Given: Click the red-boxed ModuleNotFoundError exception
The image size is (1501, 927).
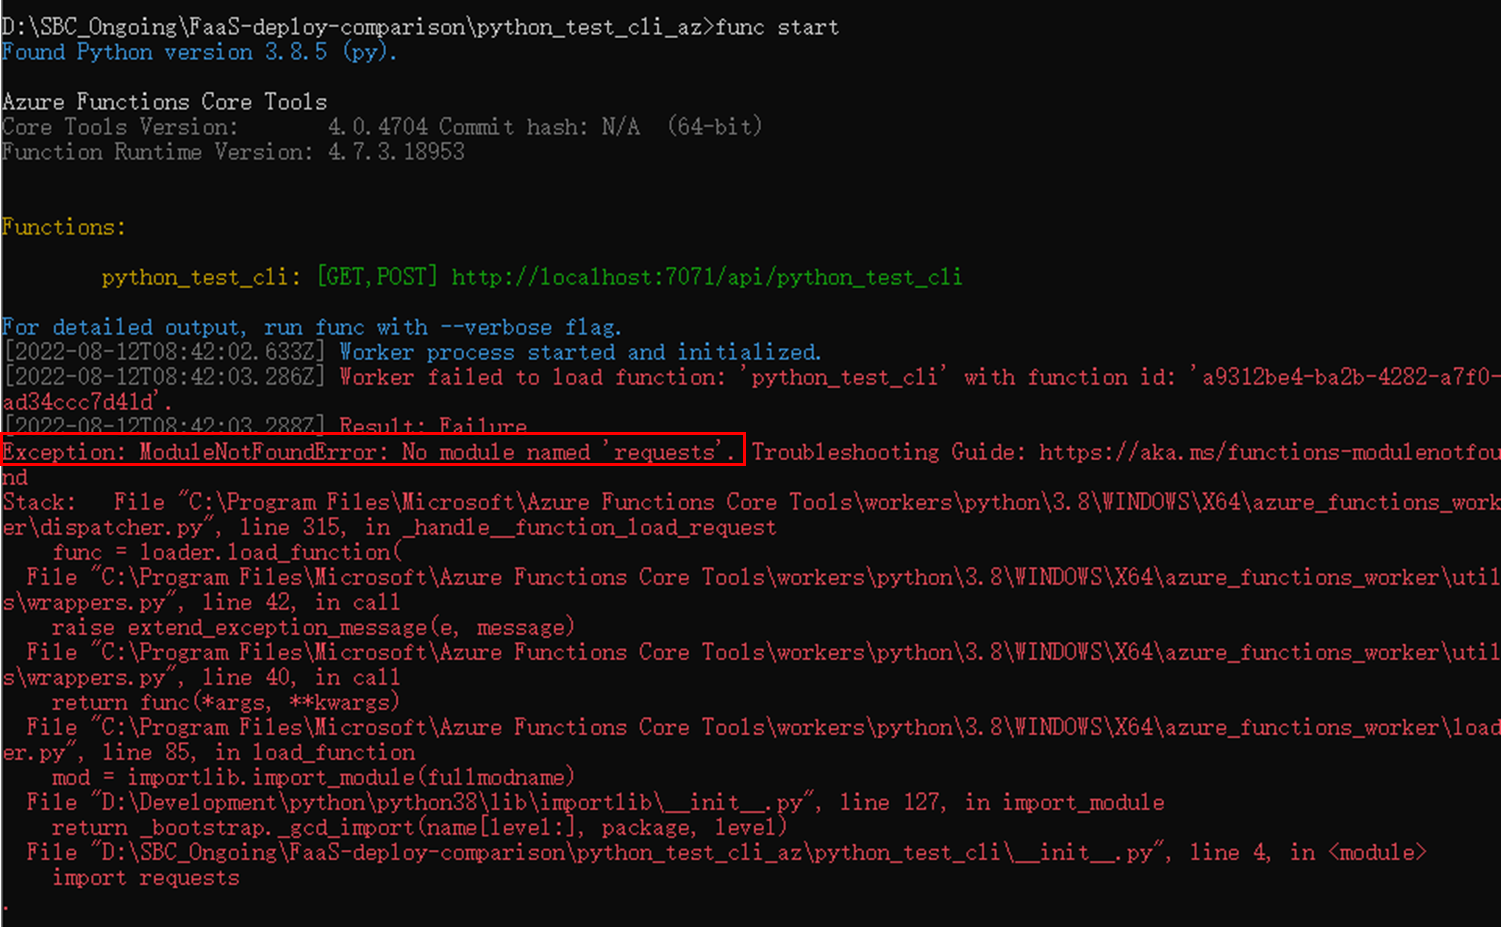Looking at the screenshot, I should pos(372,452).
